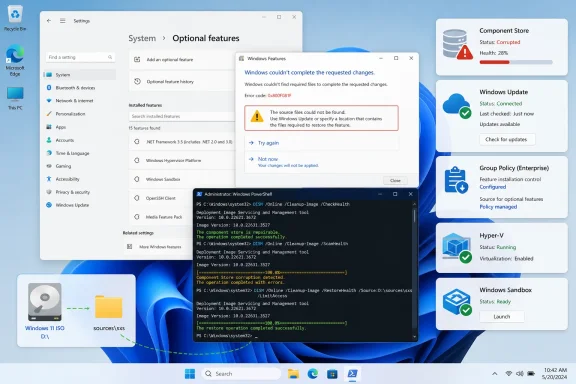
Task: Click the Component Store database icon
Action: pyautogui.click(x=457, y=44)
